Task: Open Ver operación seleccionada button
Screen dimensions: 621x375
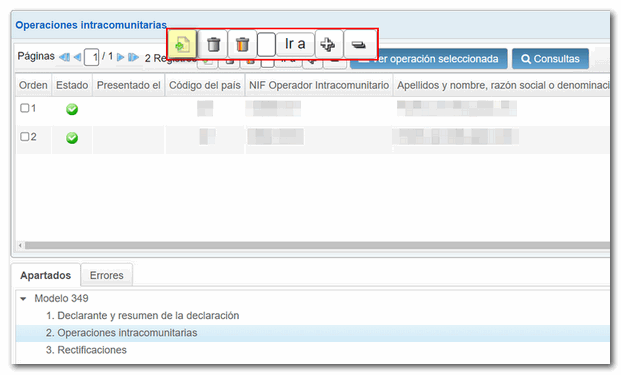Action: click(429, 59)
